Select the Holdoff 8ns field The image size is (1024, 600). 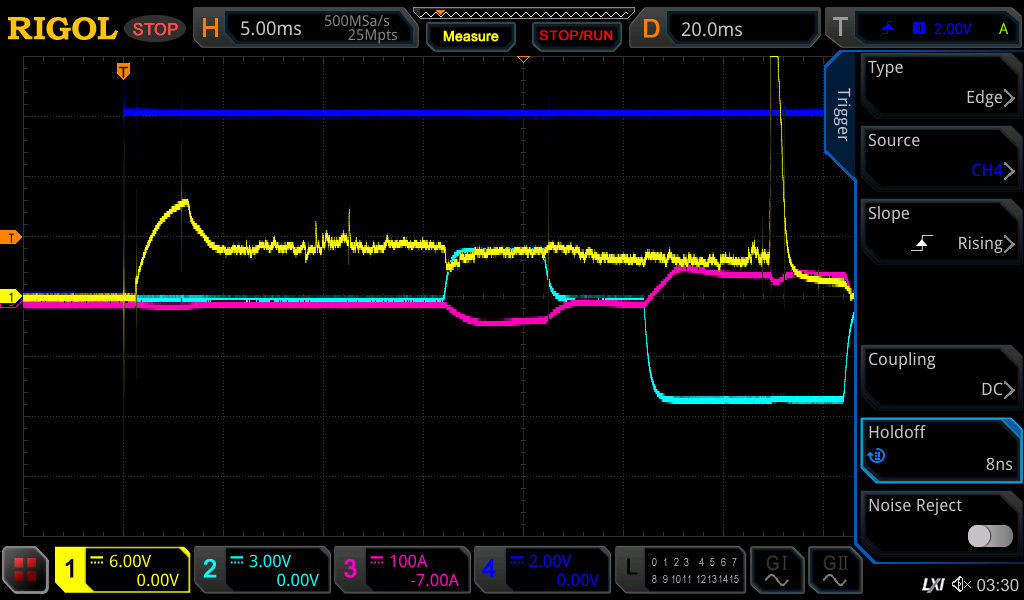point(940,448)
